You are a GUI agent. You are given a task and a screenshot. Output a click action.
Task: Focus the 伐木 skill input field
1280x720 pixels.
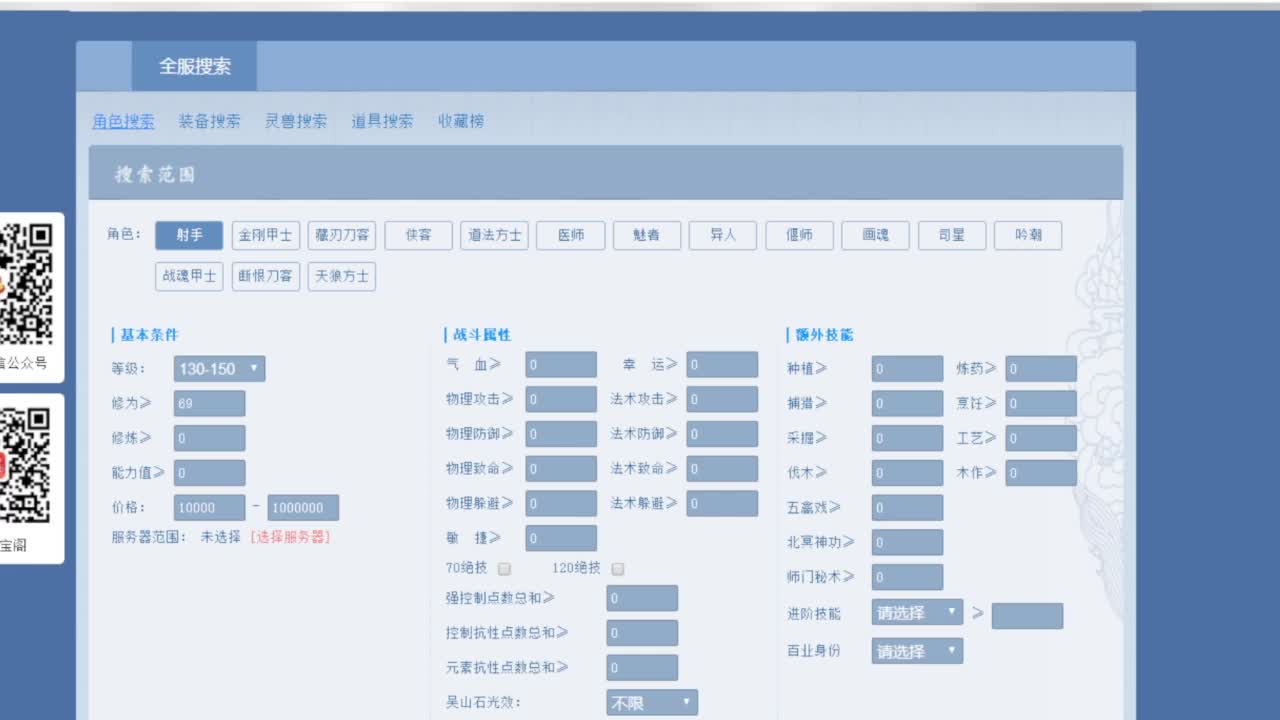pyautogui.click(x=907, y=473)
